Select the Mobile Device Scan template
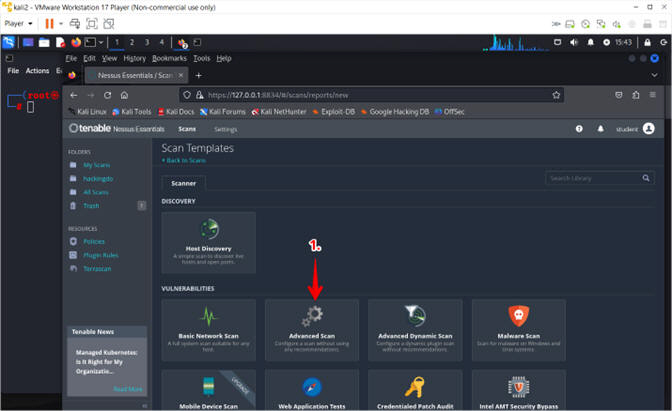The height and width of the screenshot is (411, 672). (x=209, y=390)
